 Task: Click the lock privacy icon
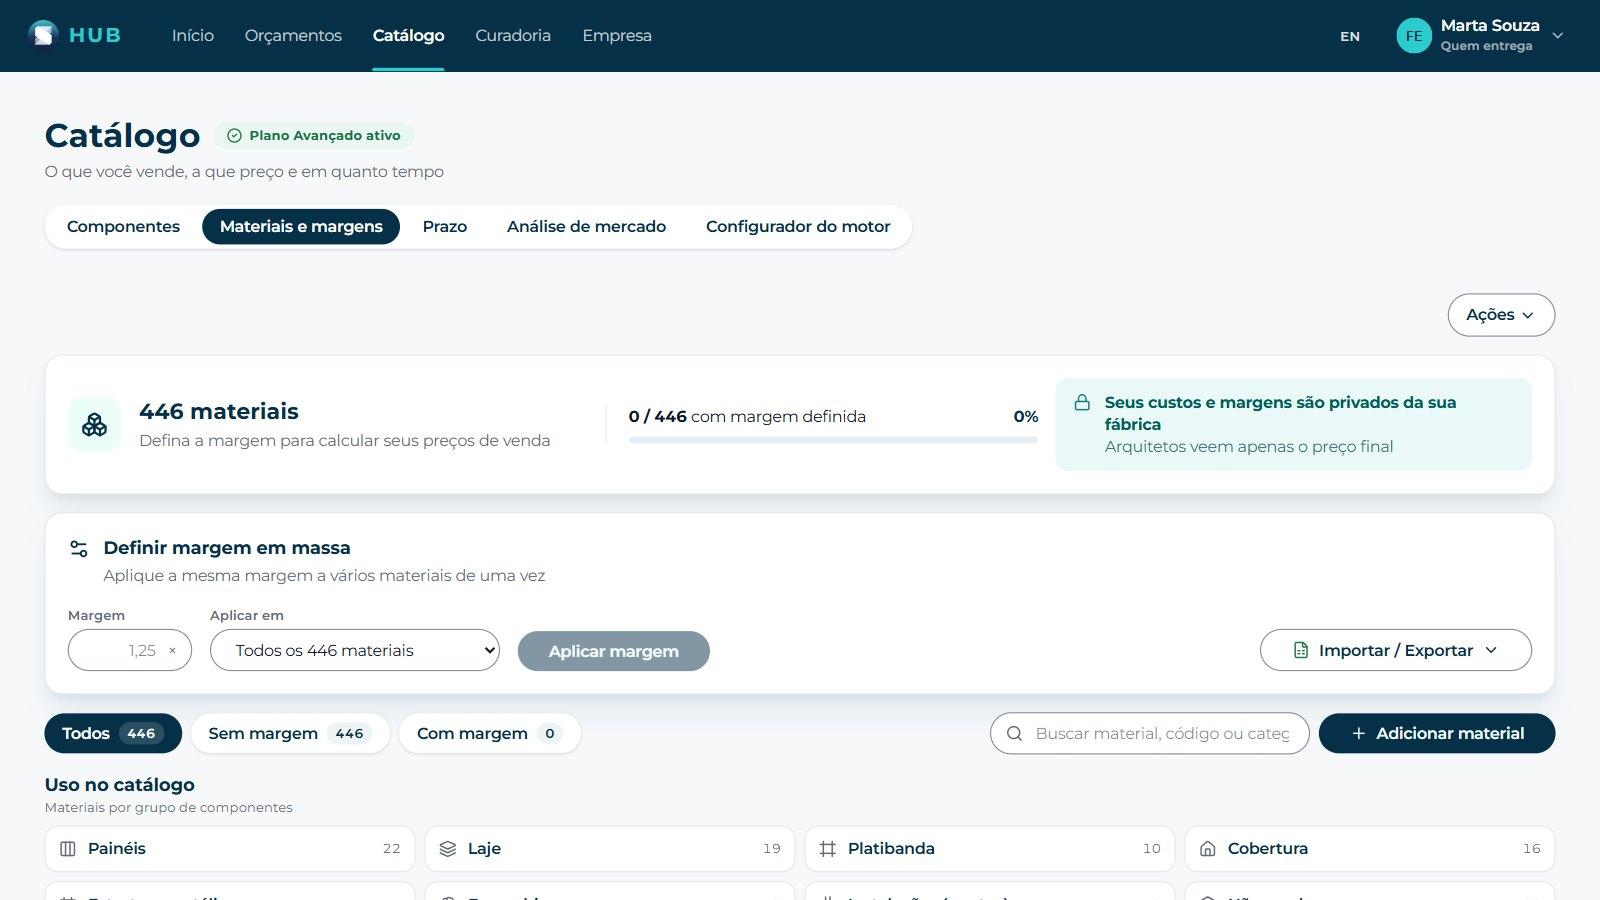[x=1082, y=402]
